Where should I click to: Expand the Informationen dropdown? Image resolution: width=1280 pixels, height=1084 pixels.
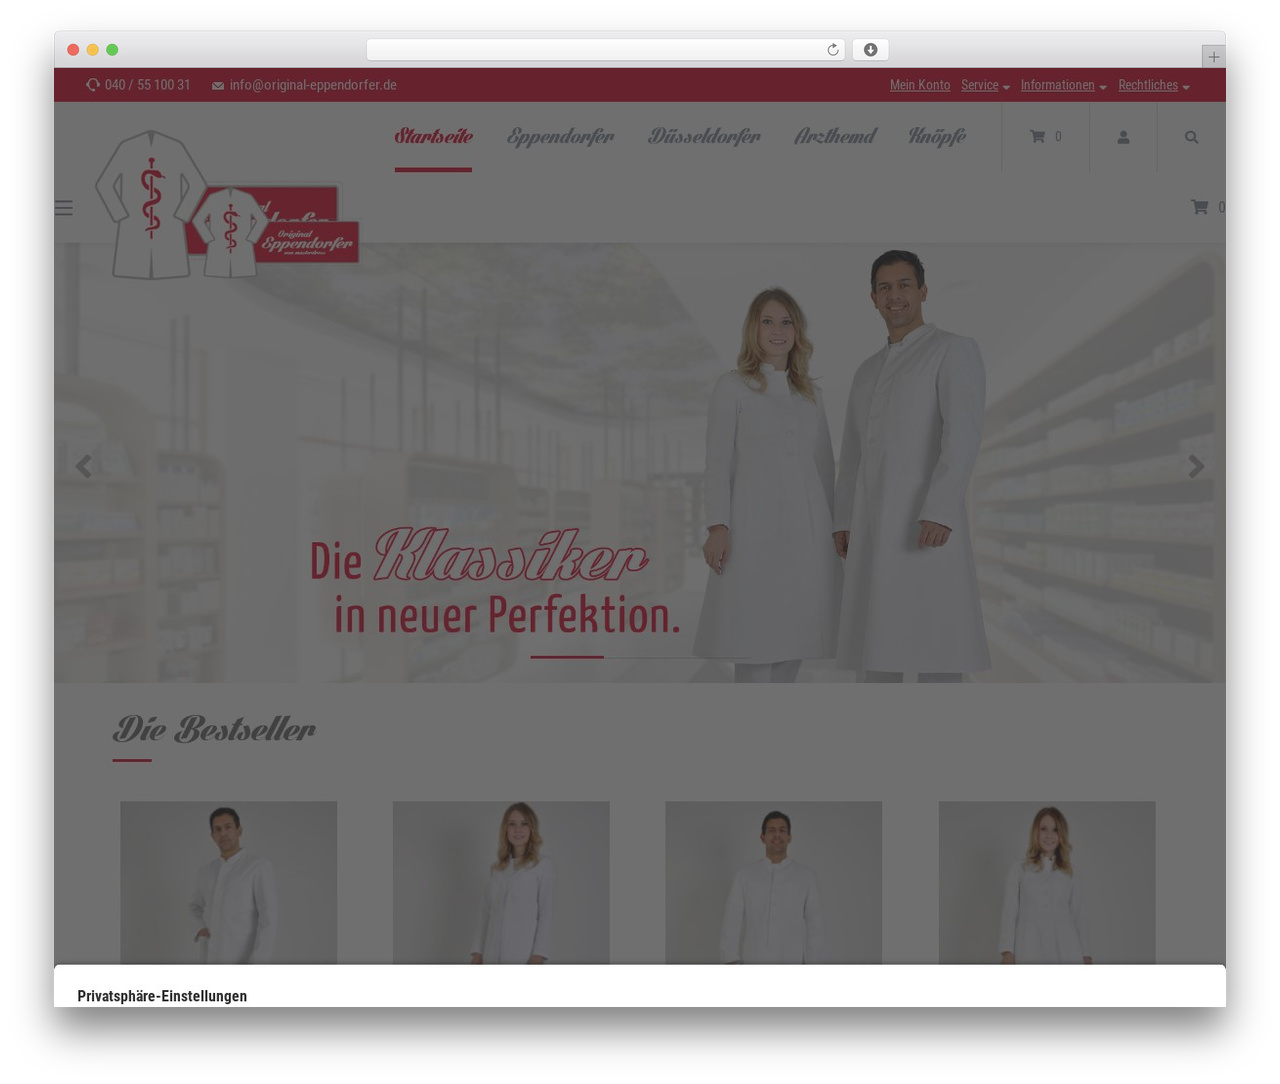[x=1063, y=85]
